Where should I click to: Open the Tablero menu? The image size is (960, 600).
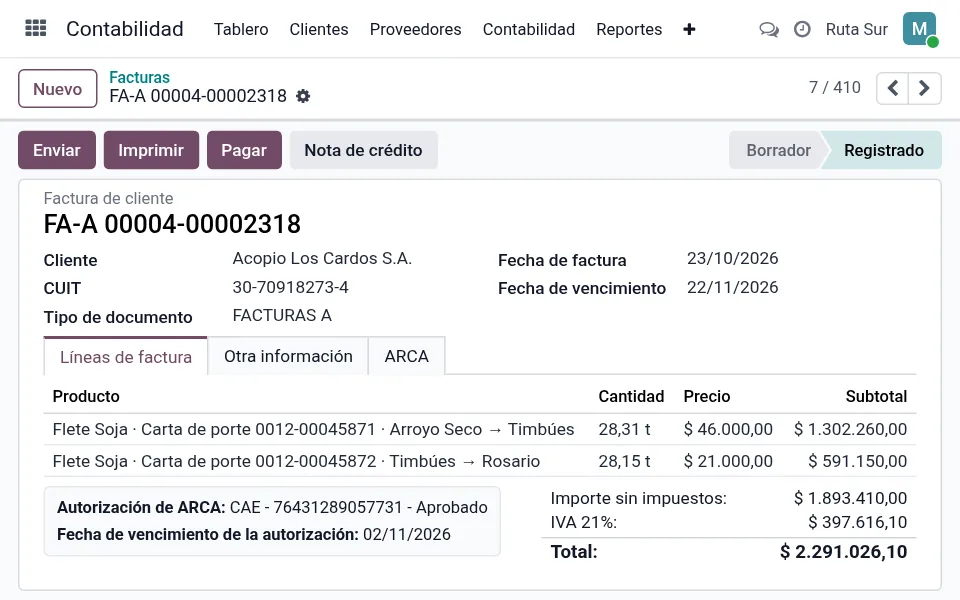click(x=241, y=29)
